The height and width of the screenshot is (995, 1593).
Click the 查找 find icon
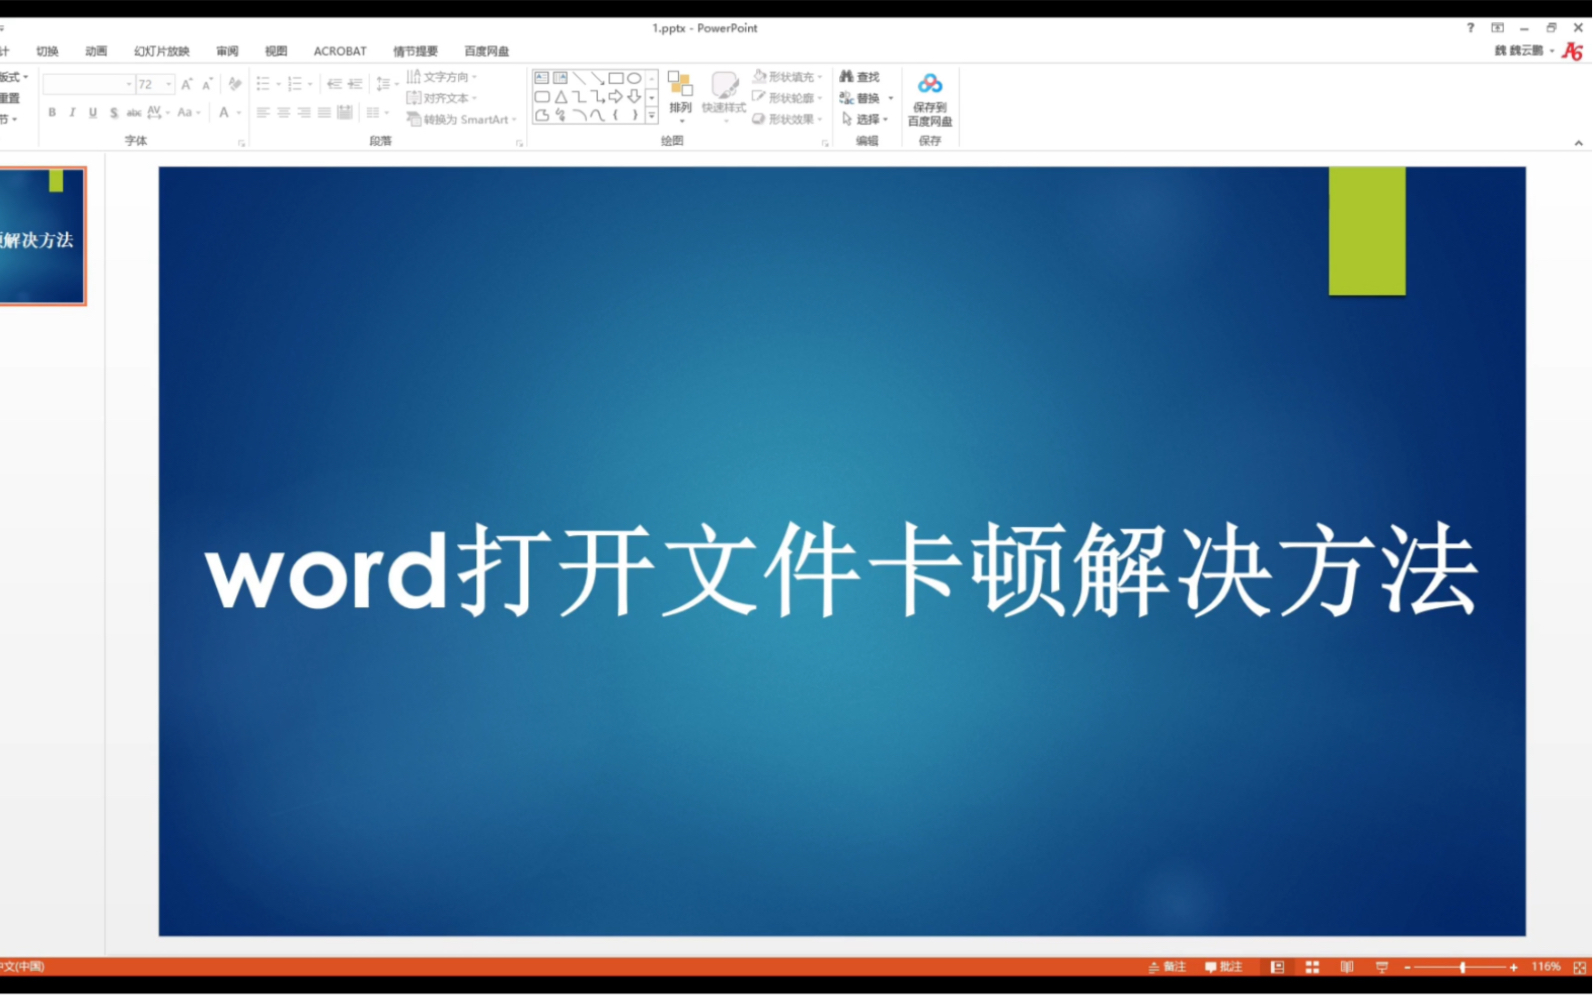point(859,77)
